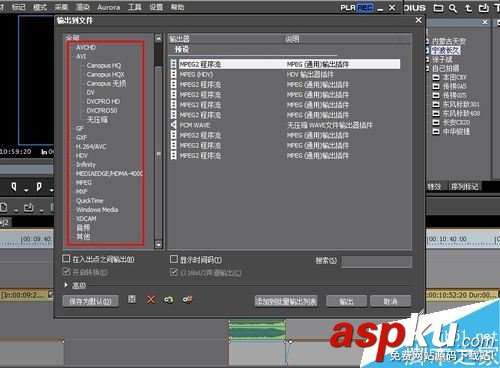Select Canopus 无损 in the tree
Screen dimensions: 500x368
(106, 83)
